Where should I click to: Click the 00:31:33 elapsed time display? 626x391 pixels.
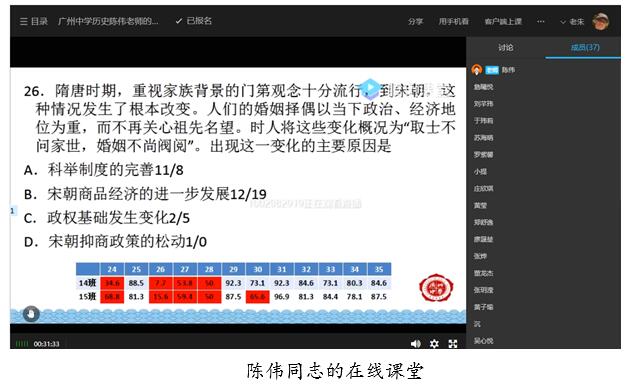(46, 344)
